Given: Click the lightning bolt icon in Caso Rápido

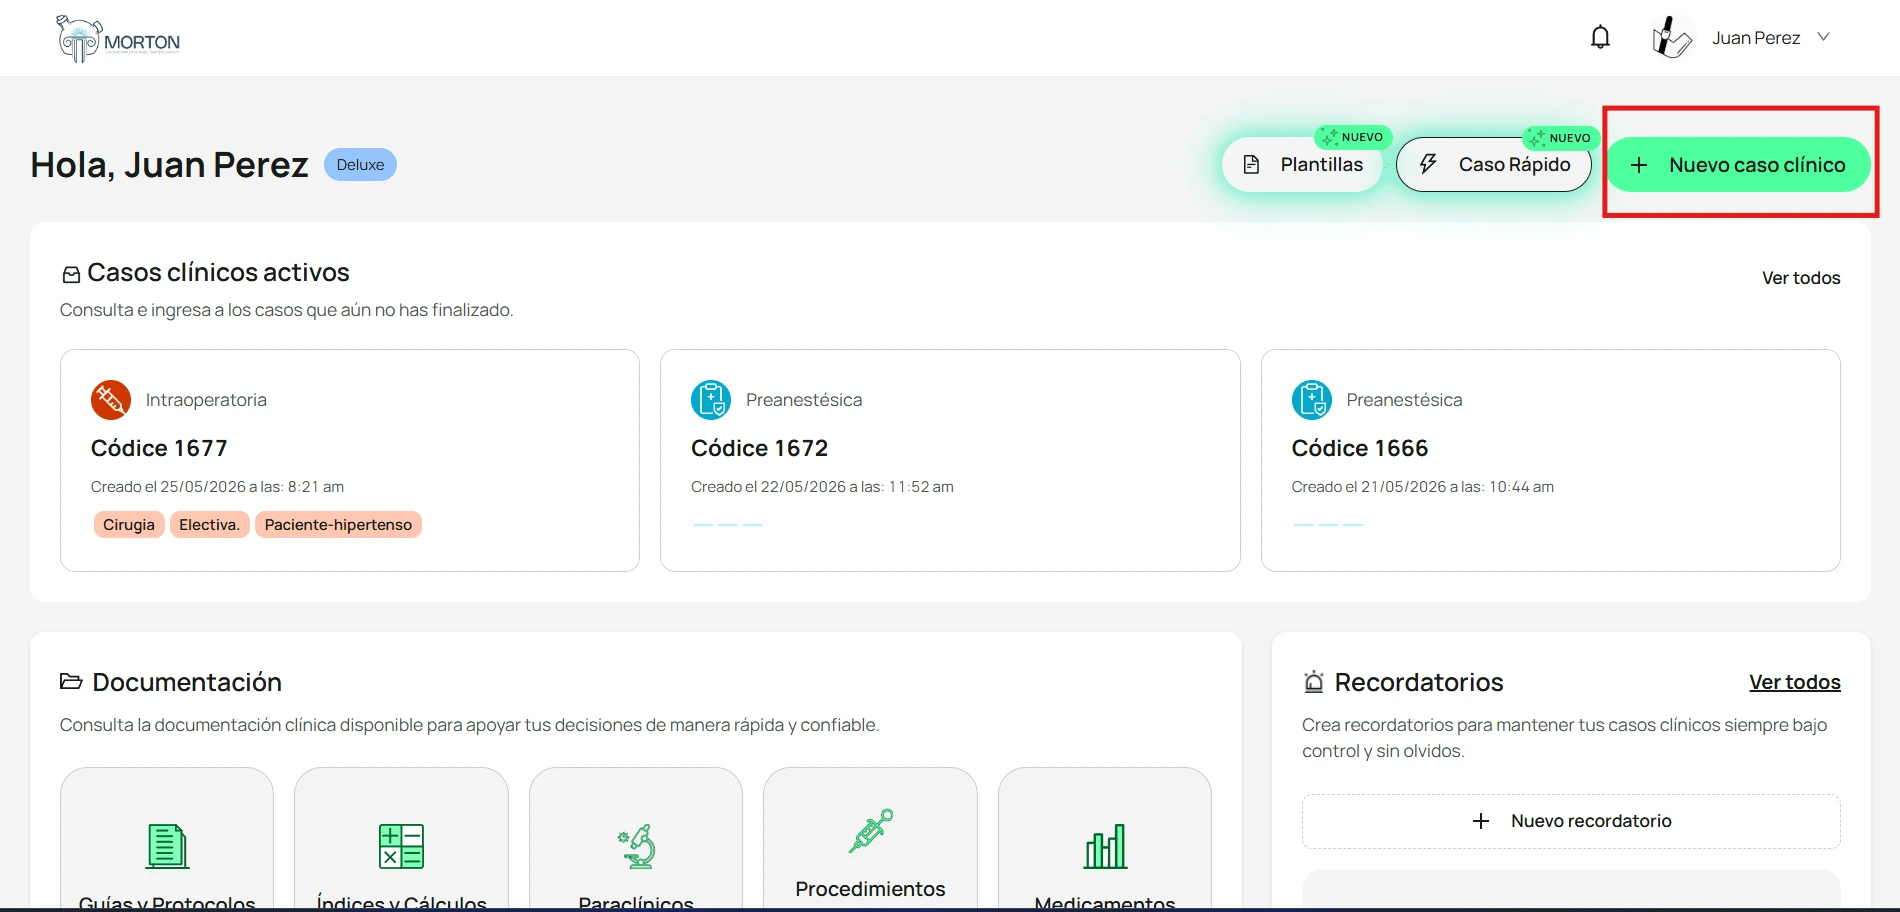Looking at the screenshot, I should [1428, 164].
